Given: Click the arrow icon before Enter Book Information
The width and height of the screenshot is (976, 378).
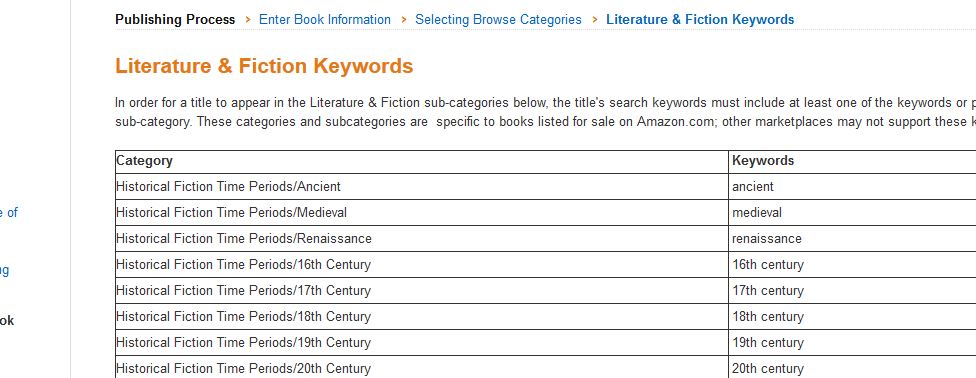Looking at the screenshot, I should click(248, 20).
